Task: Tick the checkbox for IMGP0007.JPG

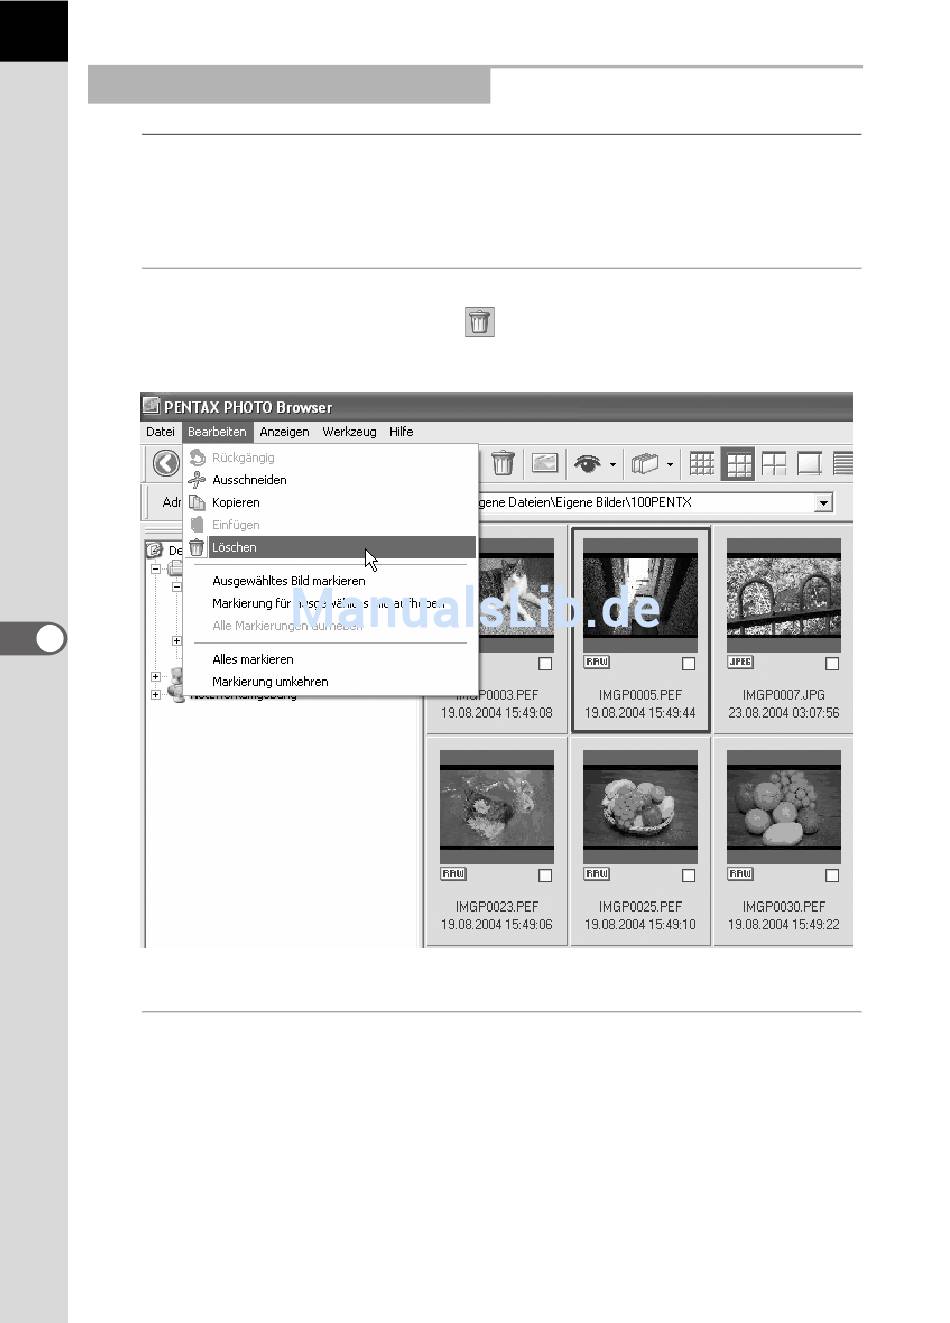Action: tap(832, 664)
